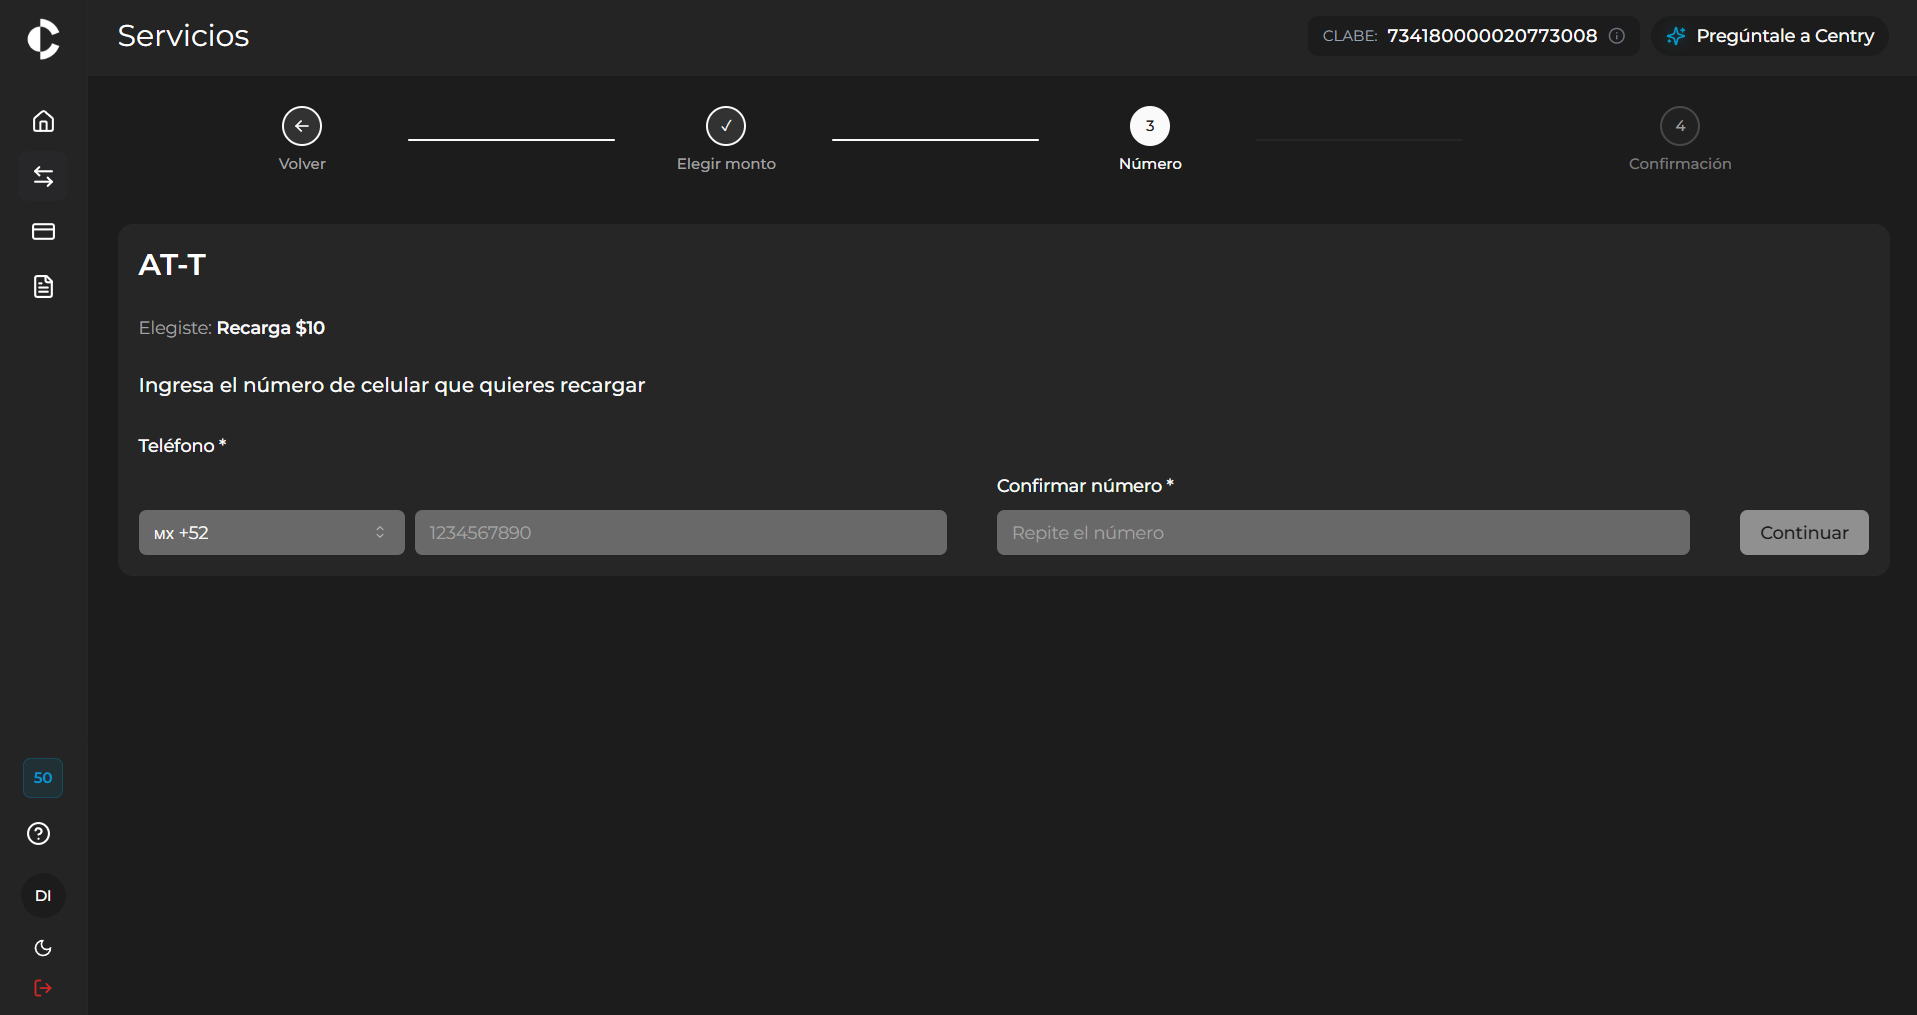Screen dimensions: 1917x1015
Task: Open the card icon in sidebar
Action: [x=43, y=232]
